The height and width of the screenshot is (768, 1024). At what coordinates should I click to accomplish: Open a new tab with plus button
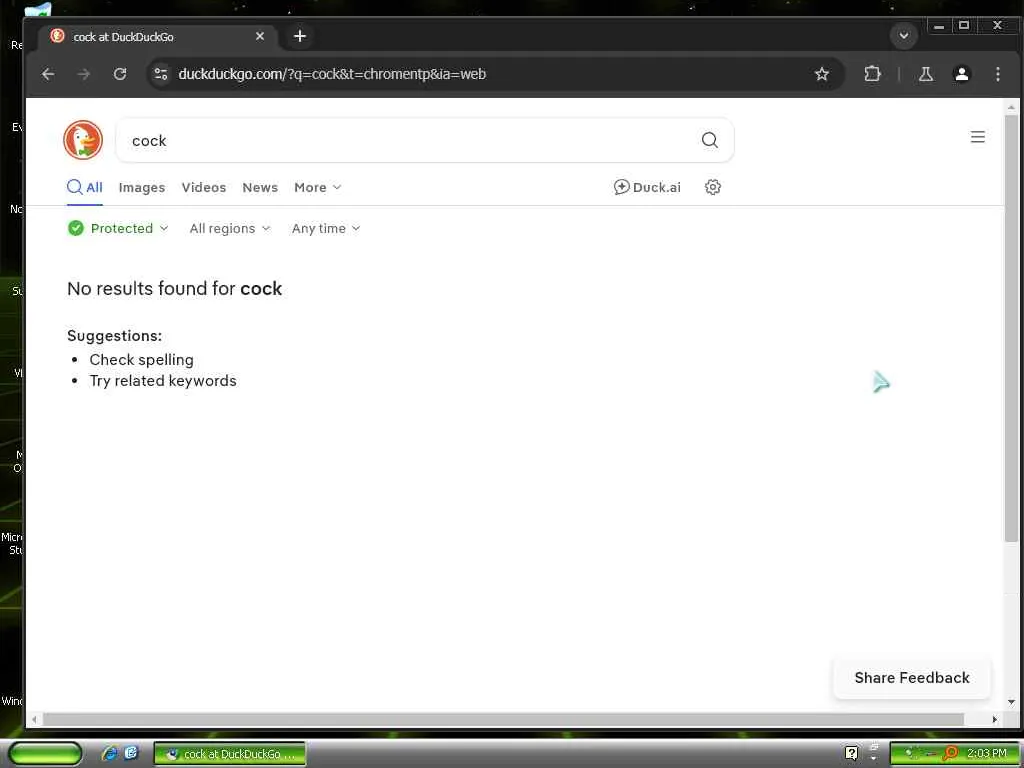pyautogui.click(x=300, y=36)
